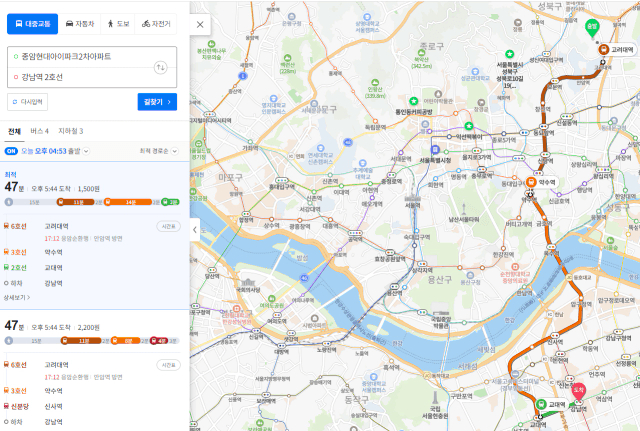Click the 11분 brown segment in 1,500원 route bar
The height and width of the screenshot is (431, 640).
pyautogui.click(x=76, y=202)
